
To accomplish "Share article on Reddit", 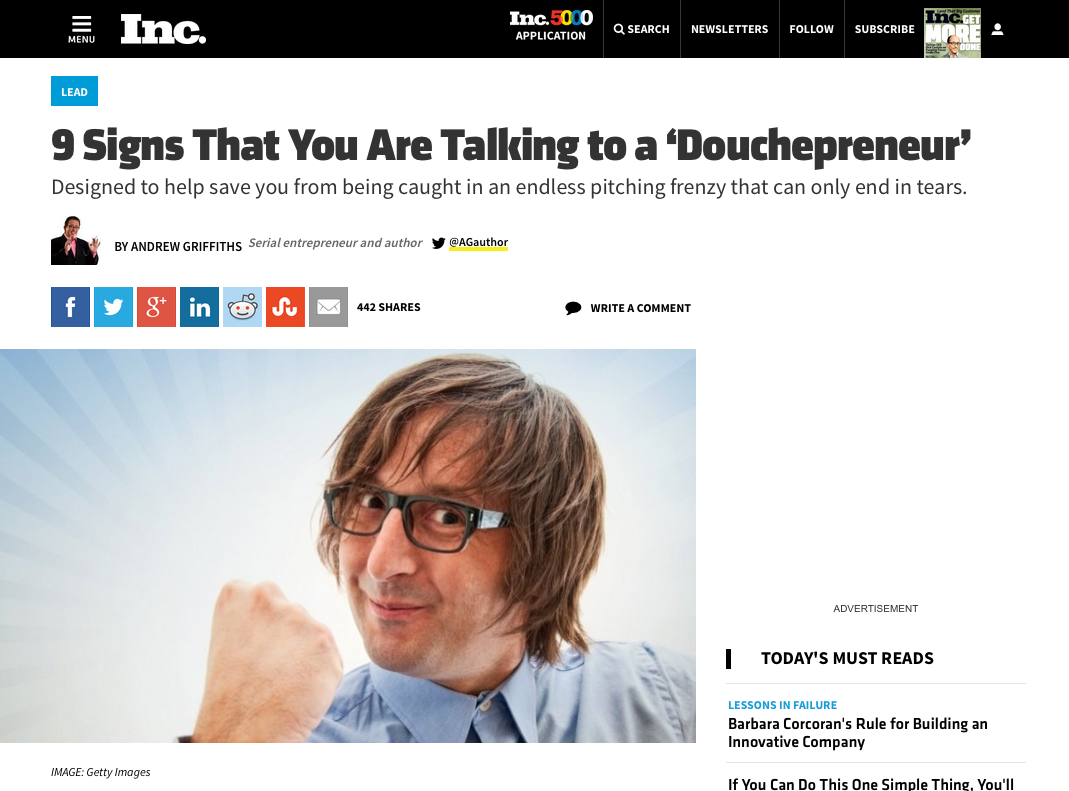I will 242,307.
